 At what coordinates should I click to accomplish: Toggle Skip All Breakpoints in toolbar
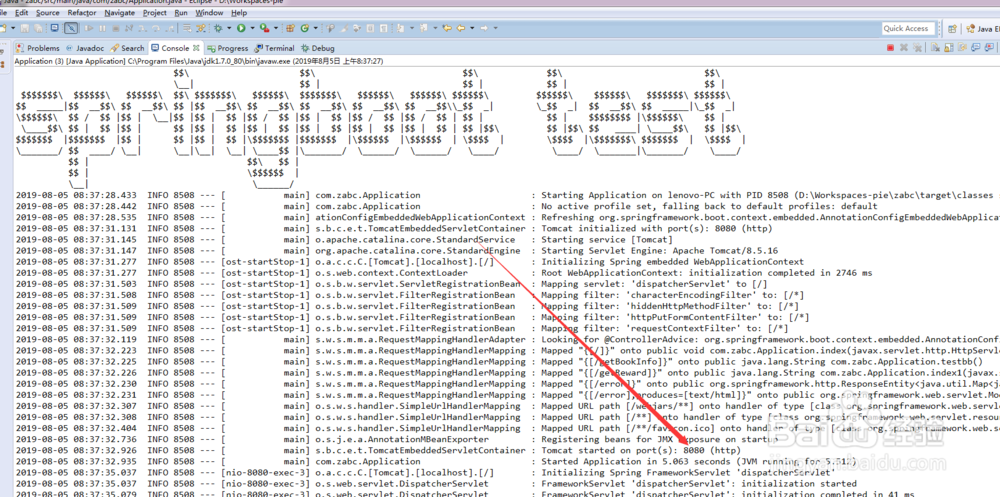[71, 28]
